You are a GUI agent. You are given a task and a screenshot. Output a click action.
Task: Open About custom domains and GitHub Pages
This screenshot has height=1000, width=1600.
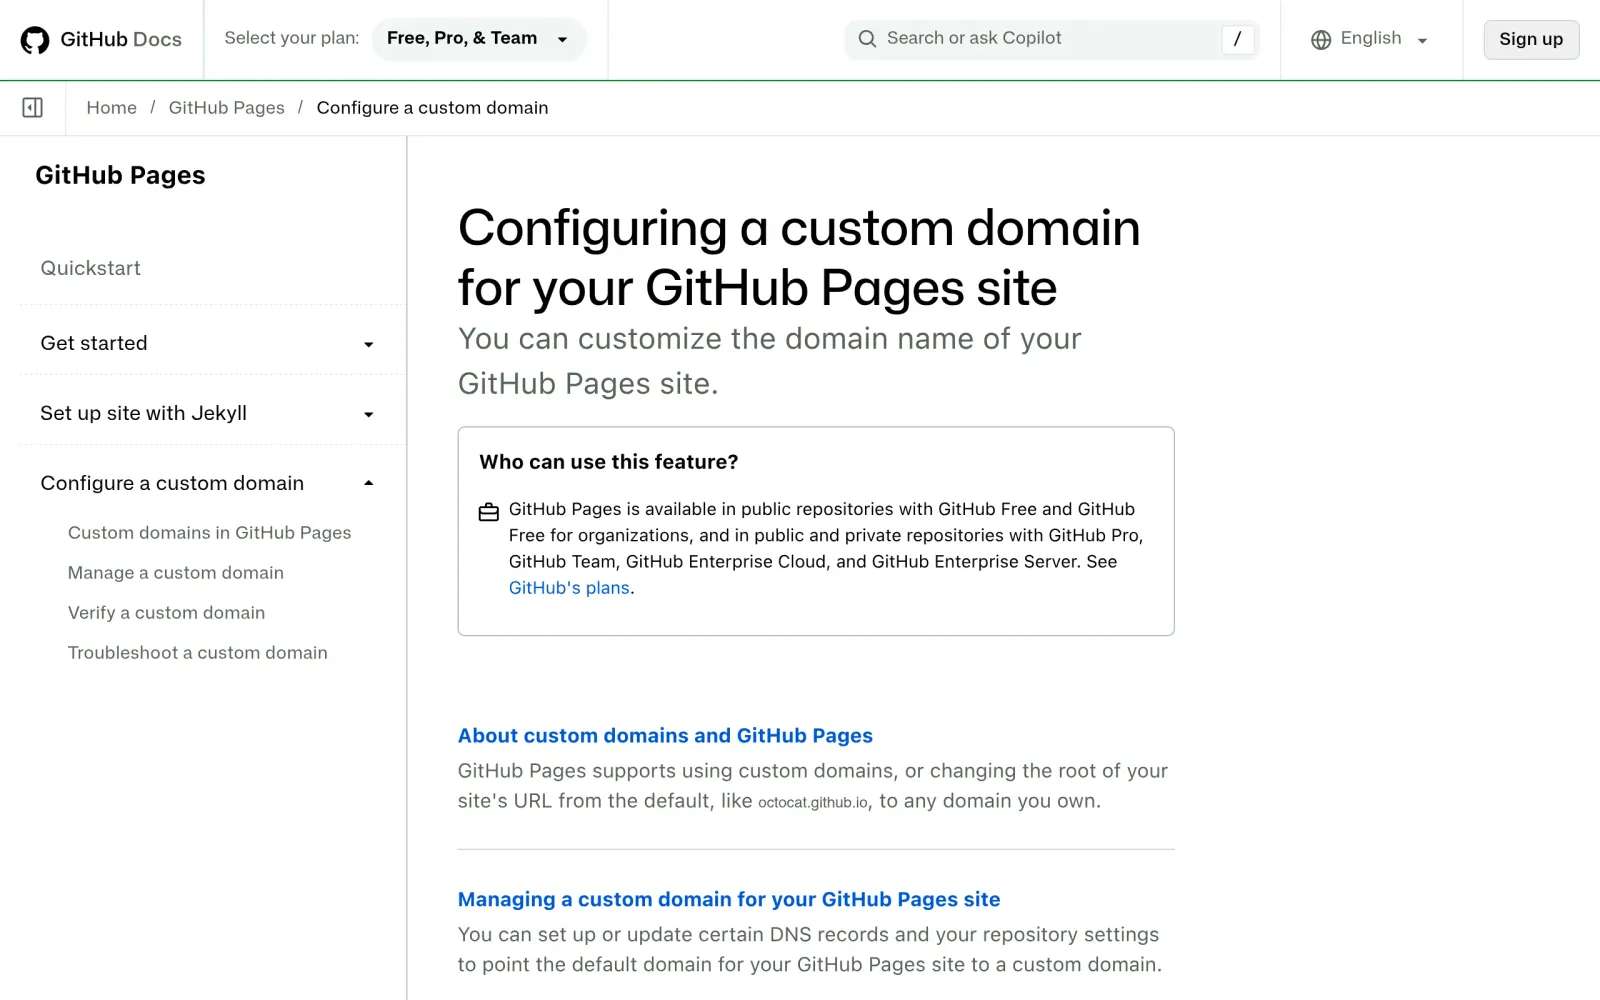[665, 736]
